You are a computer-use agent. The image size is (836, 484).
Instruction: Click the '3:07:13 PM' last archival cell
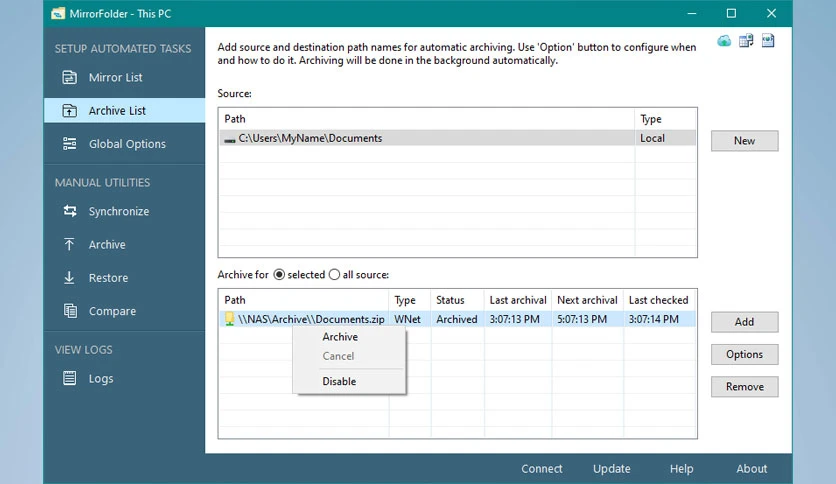[x=515, y=319]
